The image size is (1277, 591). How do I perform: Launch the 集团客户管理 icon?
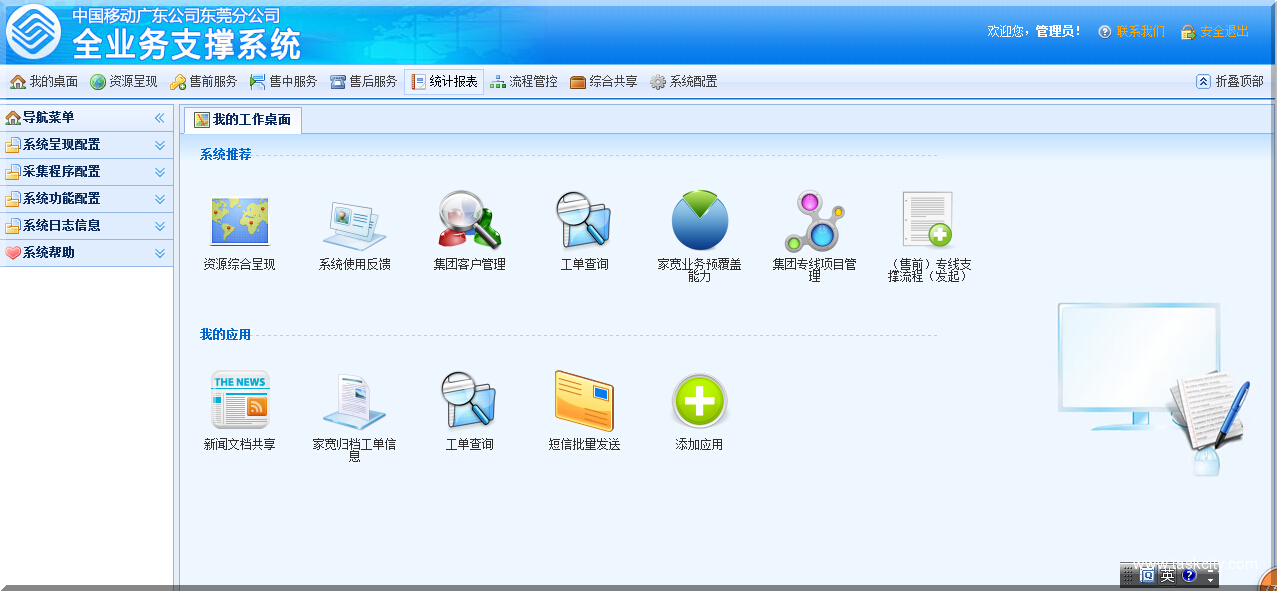469,220
